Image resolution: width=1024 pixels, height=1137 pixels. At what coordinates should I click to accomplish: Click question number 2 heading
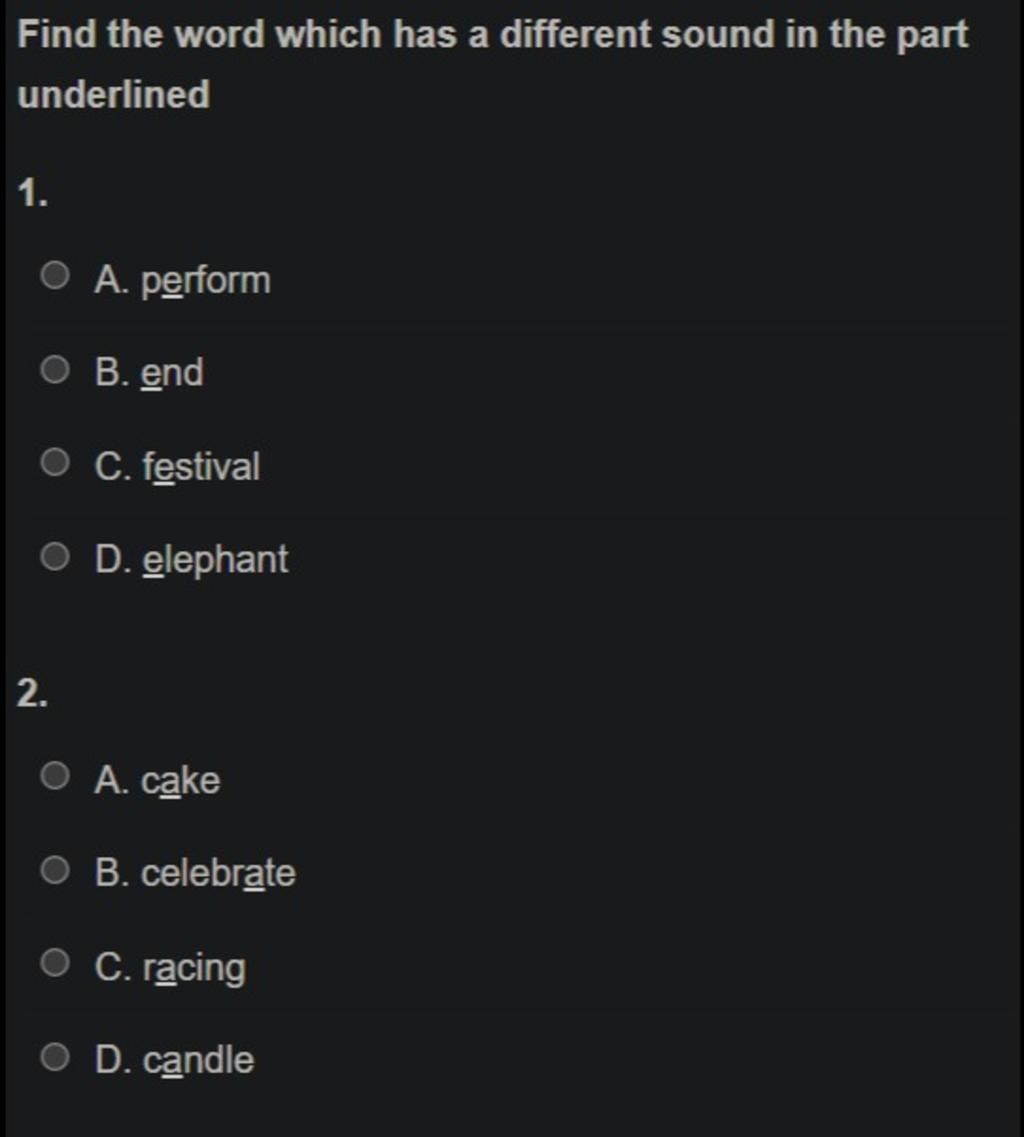click(33, 694)
